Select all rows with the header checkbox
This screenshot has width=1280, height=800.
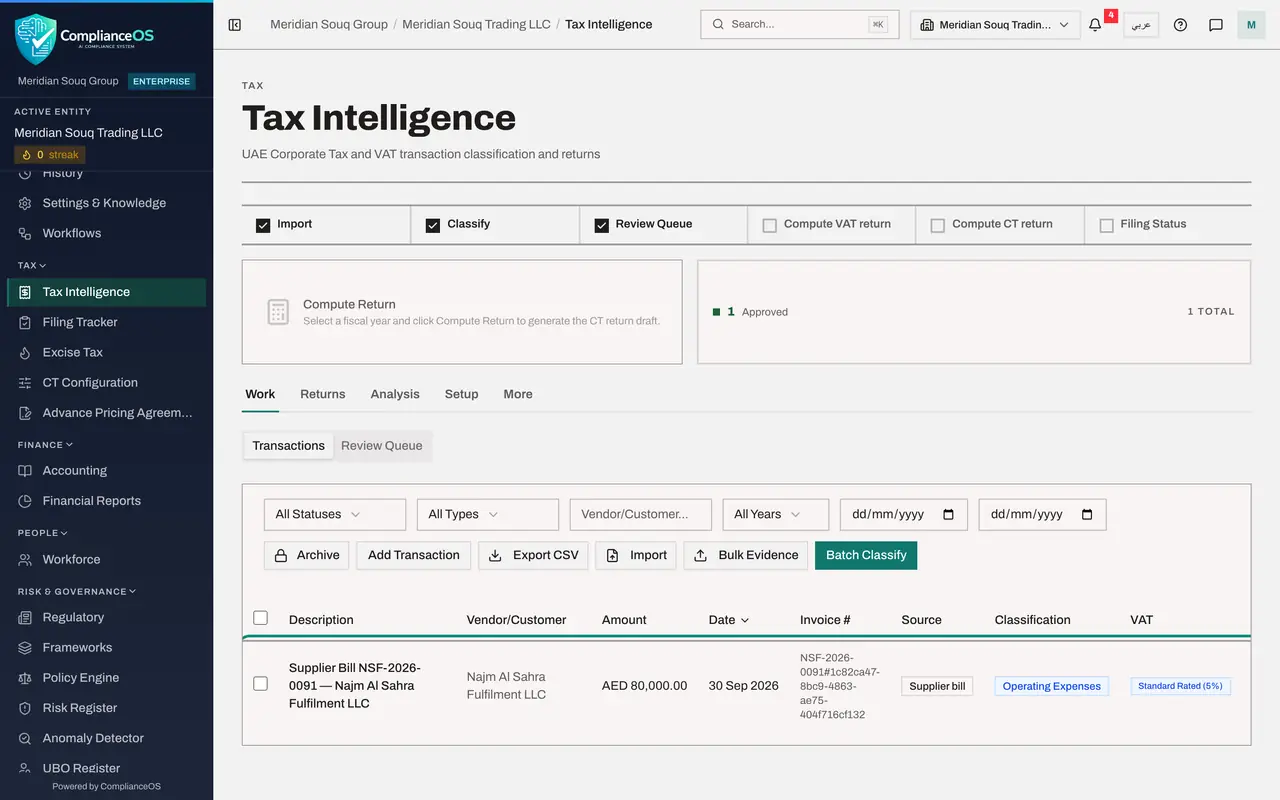pyautogui.click(x=261, y=618)
